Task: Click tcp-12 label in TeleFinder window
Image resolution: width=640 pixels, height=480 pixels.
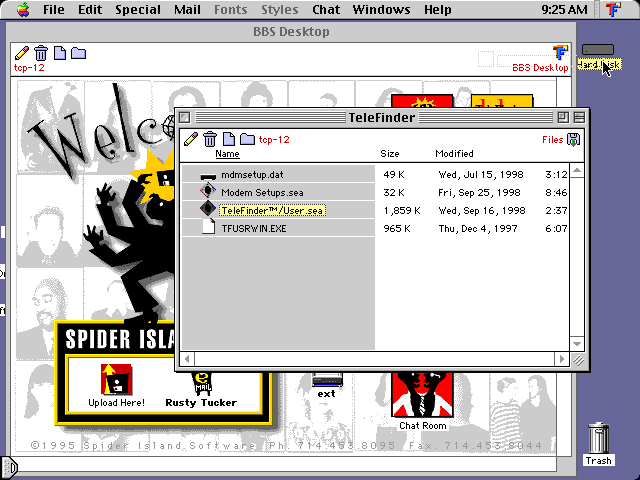Action: coord(274,140)
